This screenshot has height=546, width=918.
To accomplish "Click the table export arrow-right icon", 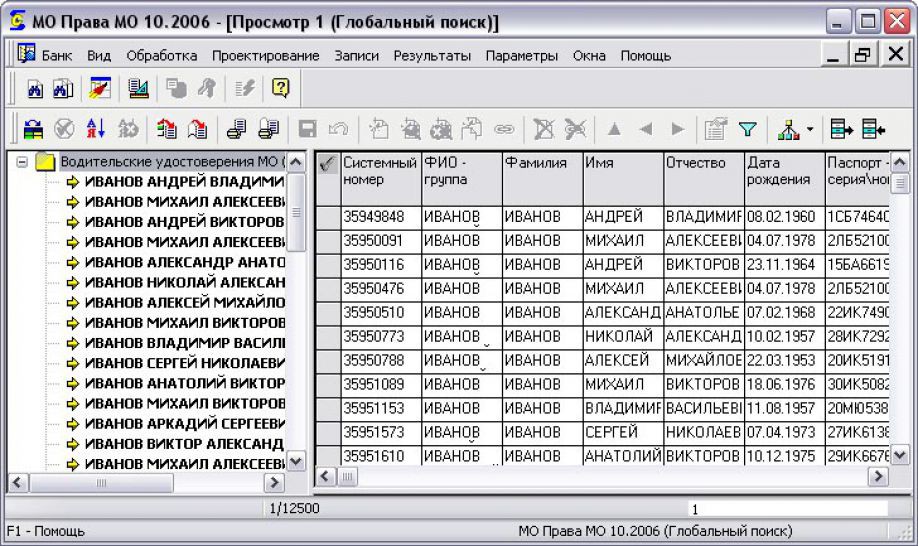I will [x=841, y=129].
